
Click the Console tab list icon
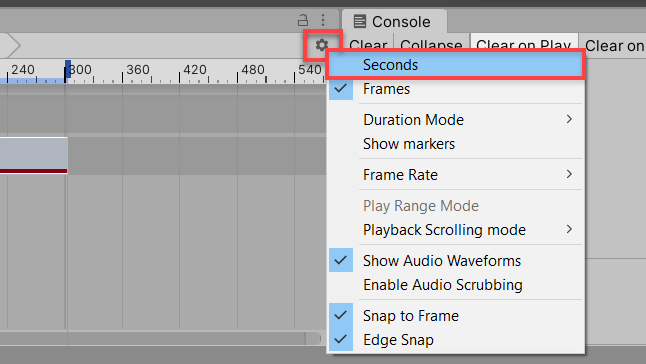(x=359, y=21)
